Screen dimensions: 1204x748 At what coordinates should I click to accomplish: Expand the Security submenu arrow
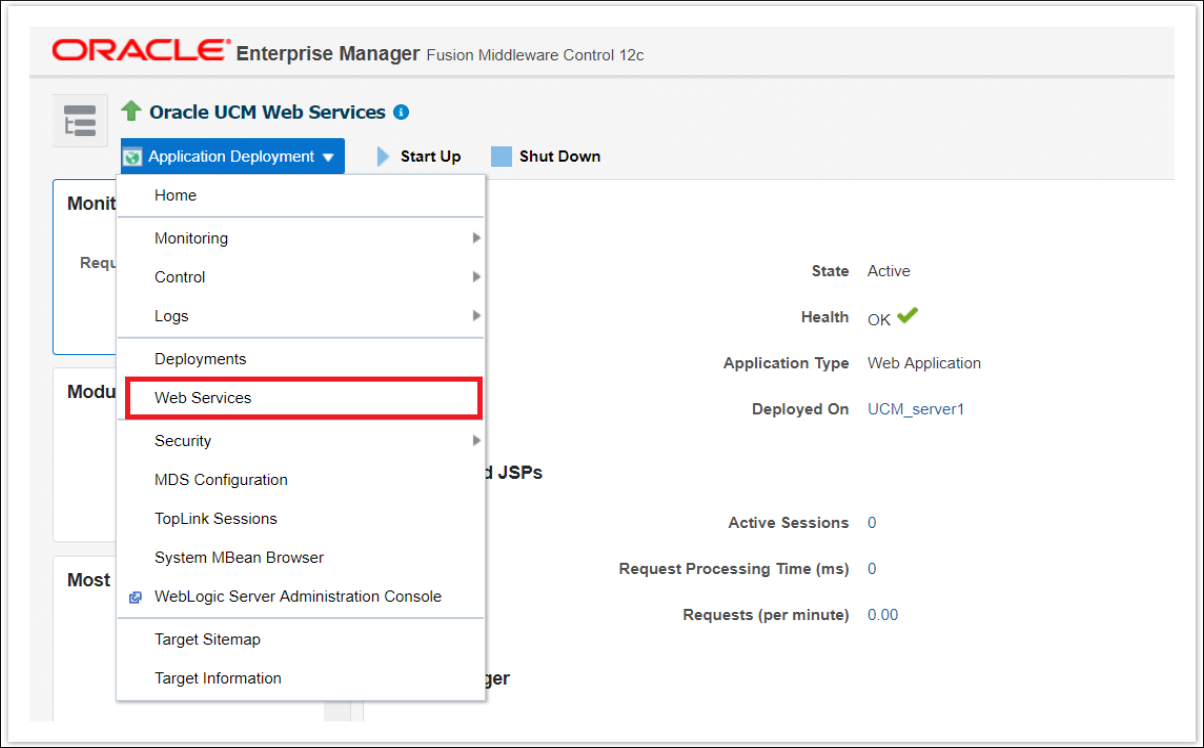(x=476, y=441)
